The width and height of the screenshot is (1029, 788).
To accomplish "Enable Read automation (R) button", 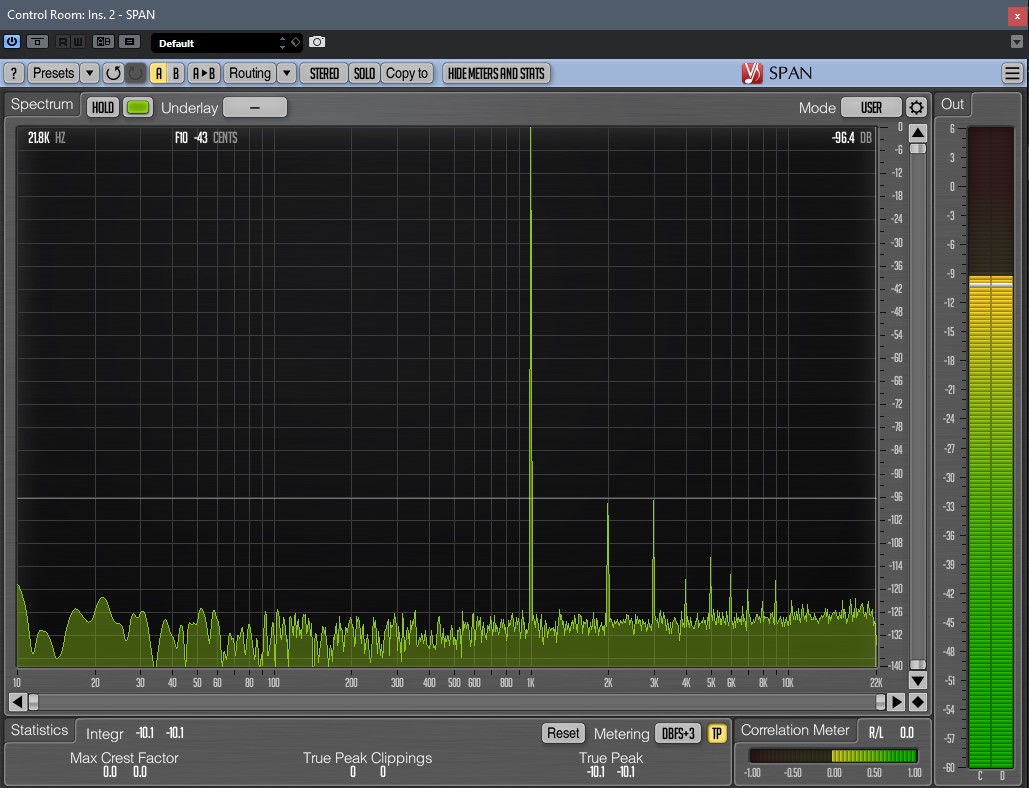I will coord(63,42).
